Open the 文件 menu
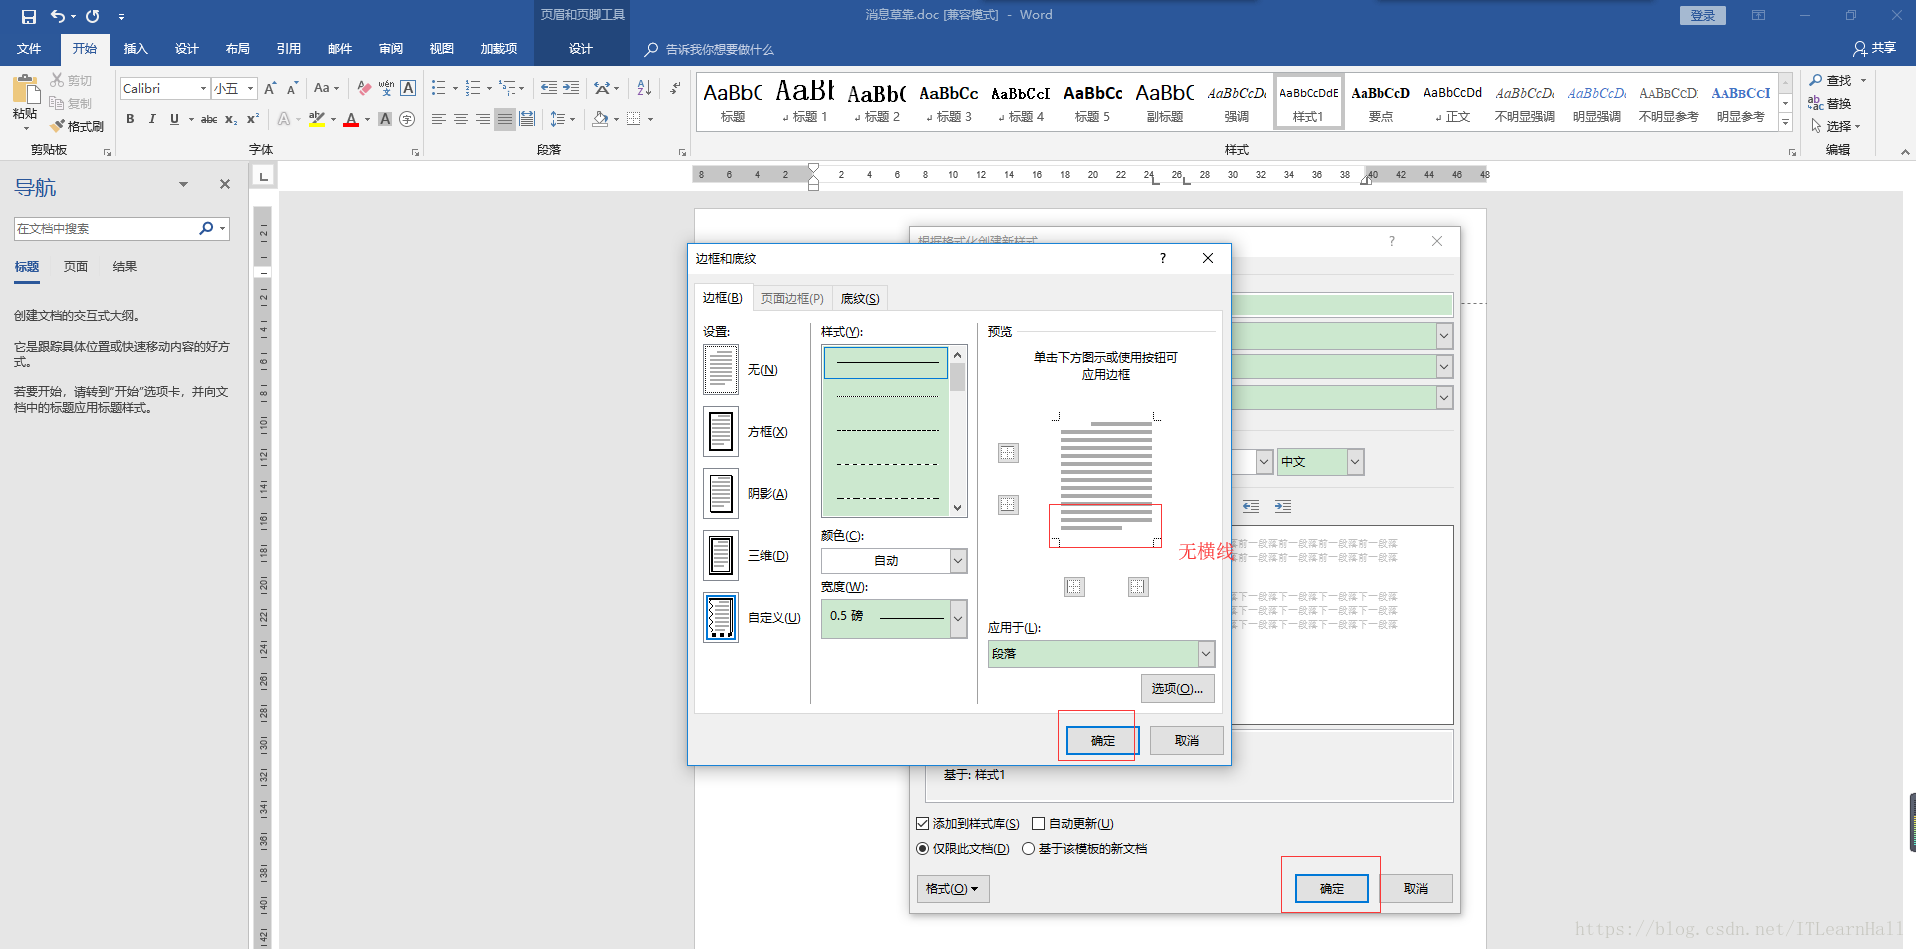The height and width of the screenshot is (949, 1916). [29, 49]
